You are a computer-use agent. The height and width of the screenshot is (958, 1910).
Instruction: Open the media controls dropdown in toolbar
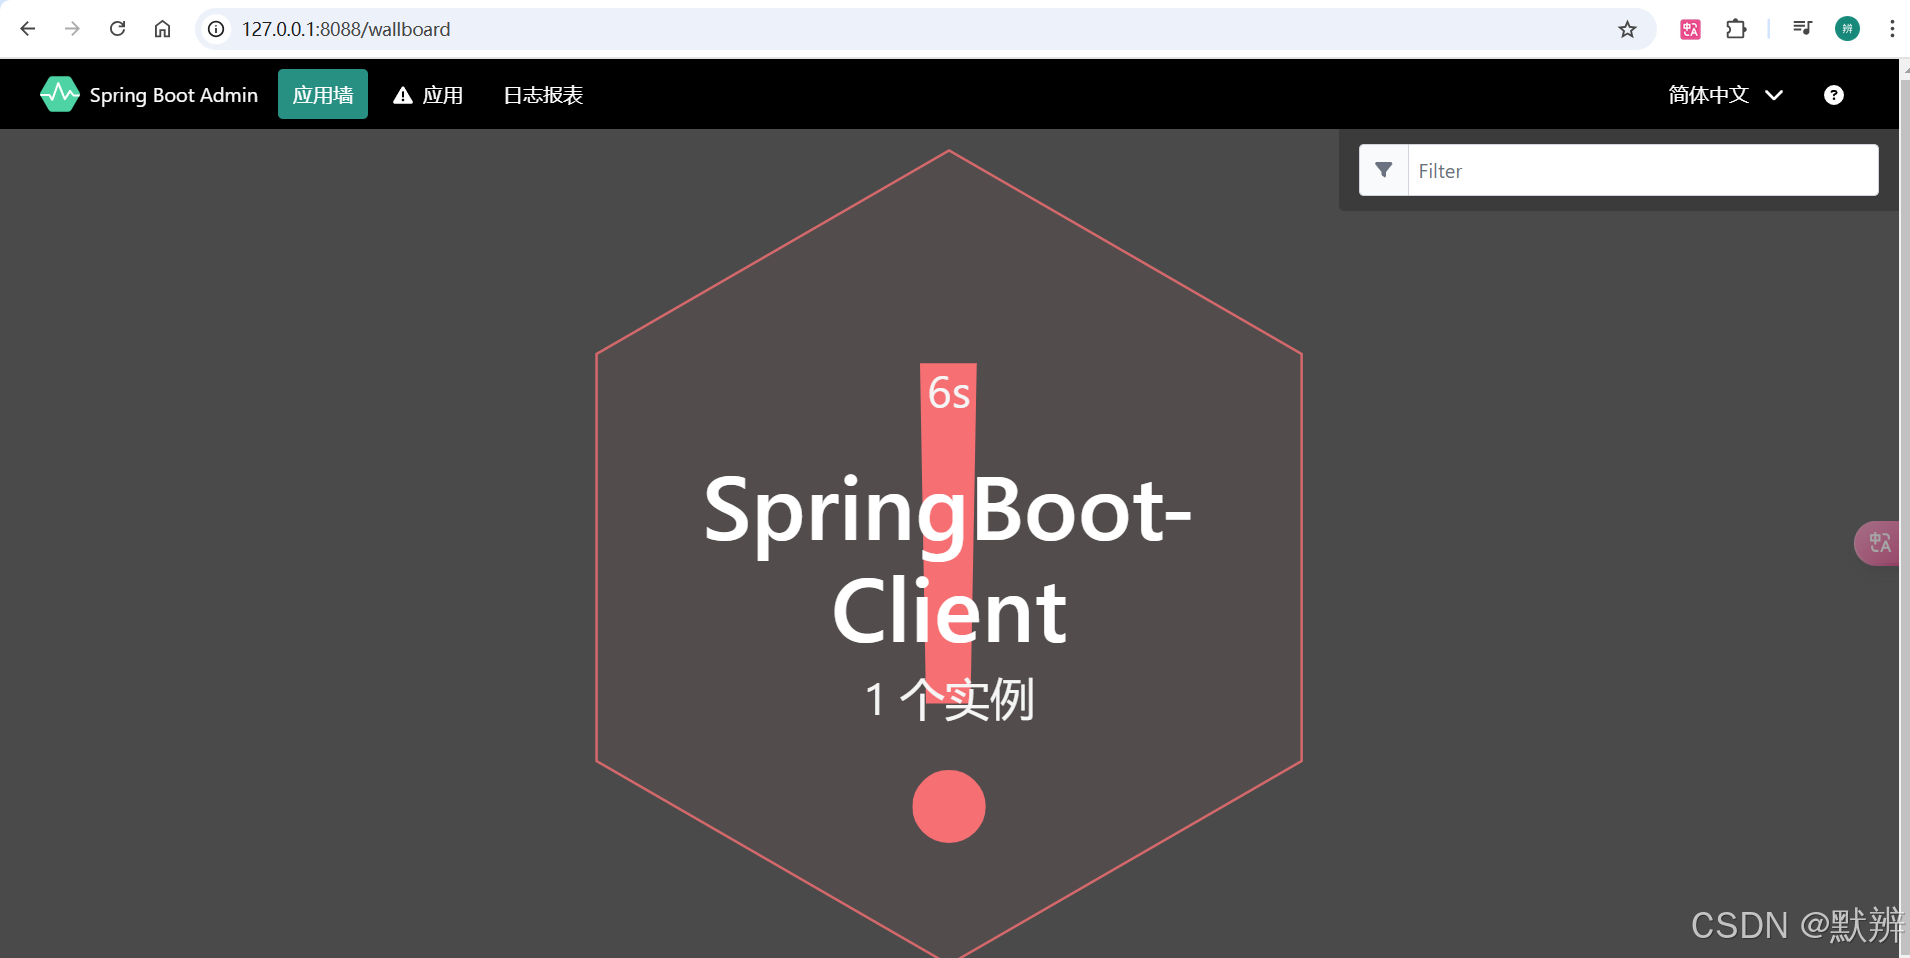click(1801, 29)
